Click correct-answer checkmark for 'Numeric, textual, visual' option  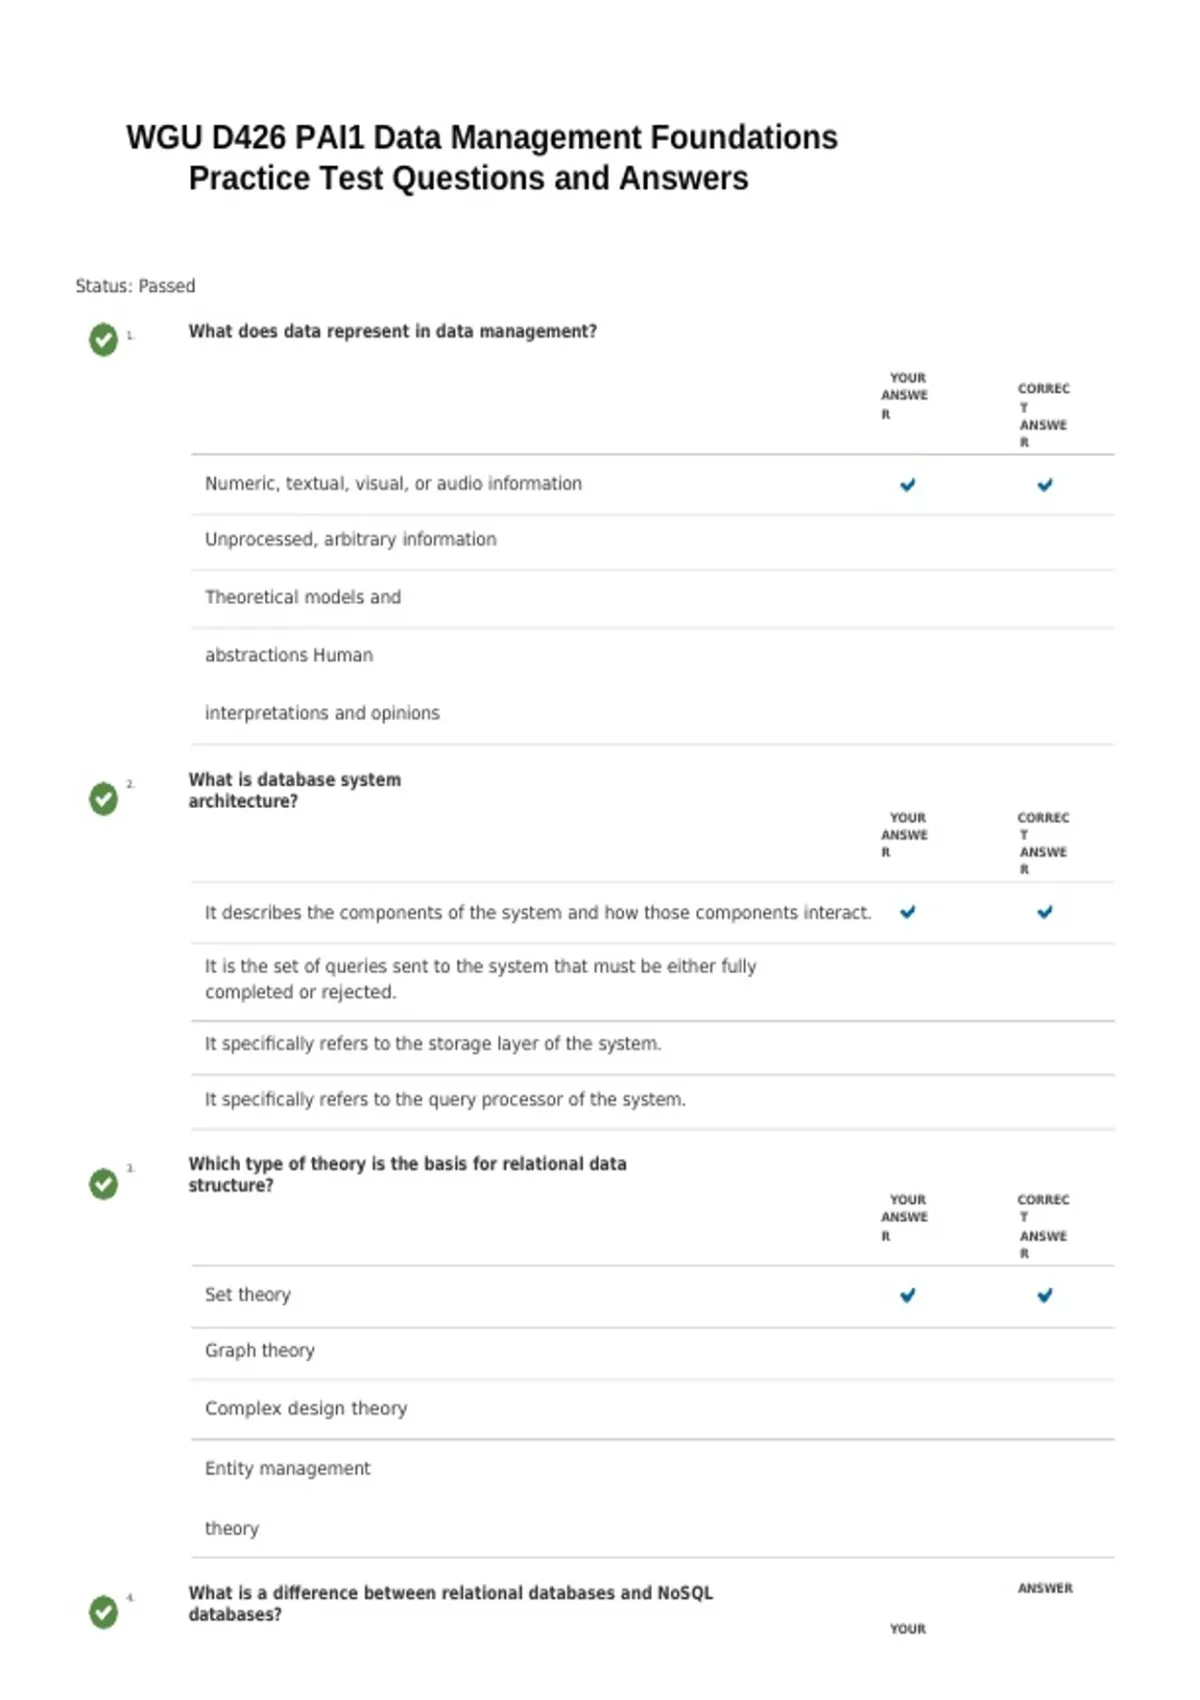(1045, 485)
